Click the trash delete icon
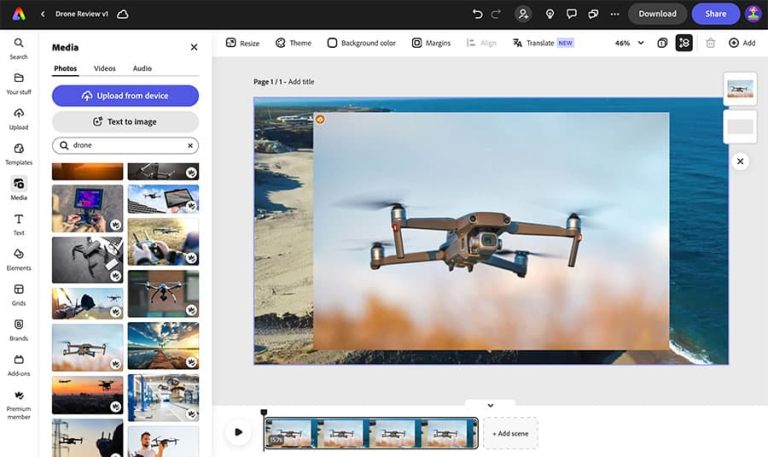 (710, 43)
